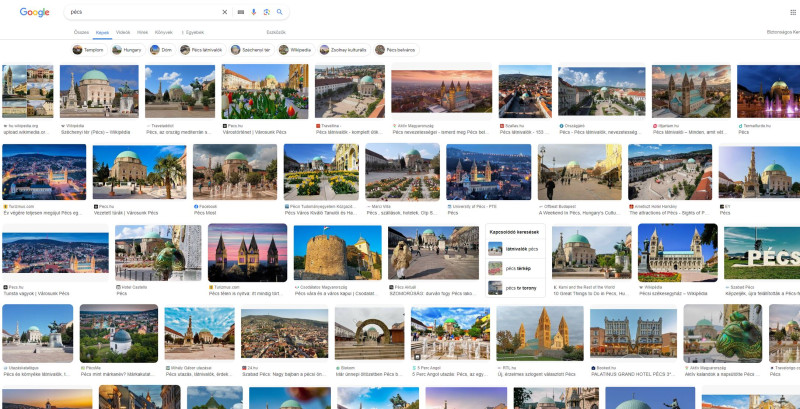Open the University of Pécs - PTE image
Viewport: 800px width, 409px height.
(488, 172)
